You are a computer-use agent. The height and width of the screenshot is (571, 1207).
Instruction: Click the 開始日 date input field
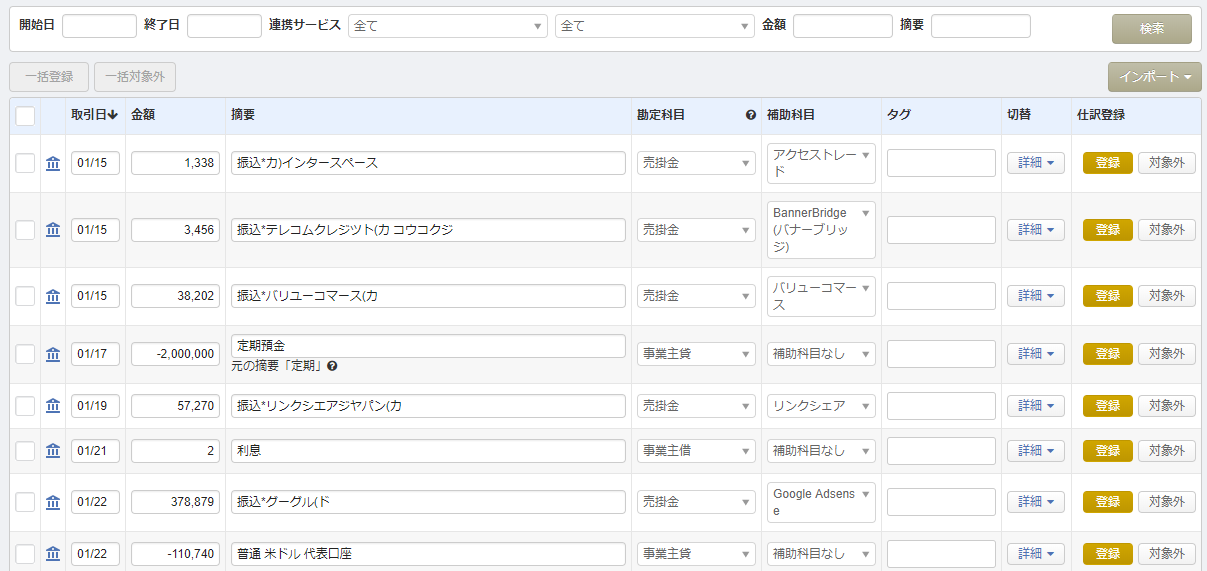tap(99, 26)
